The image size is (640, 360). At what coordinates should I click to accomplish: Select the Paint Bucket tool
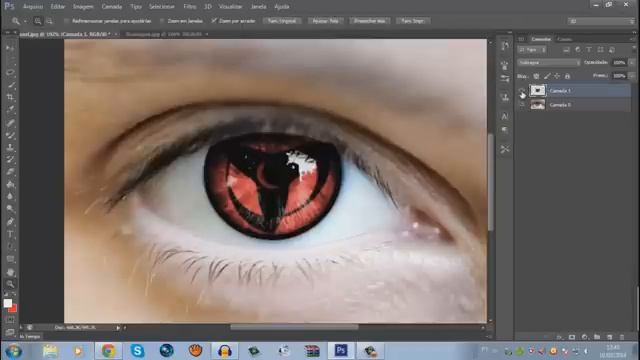click(10, 184)
